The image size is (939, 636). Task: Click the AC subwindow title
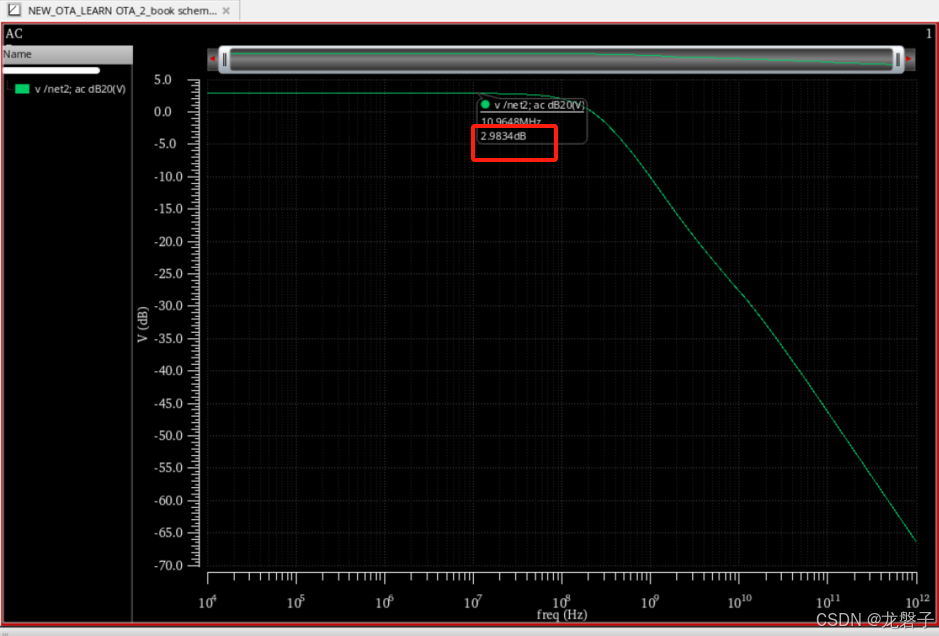click(x=14, y=34)
